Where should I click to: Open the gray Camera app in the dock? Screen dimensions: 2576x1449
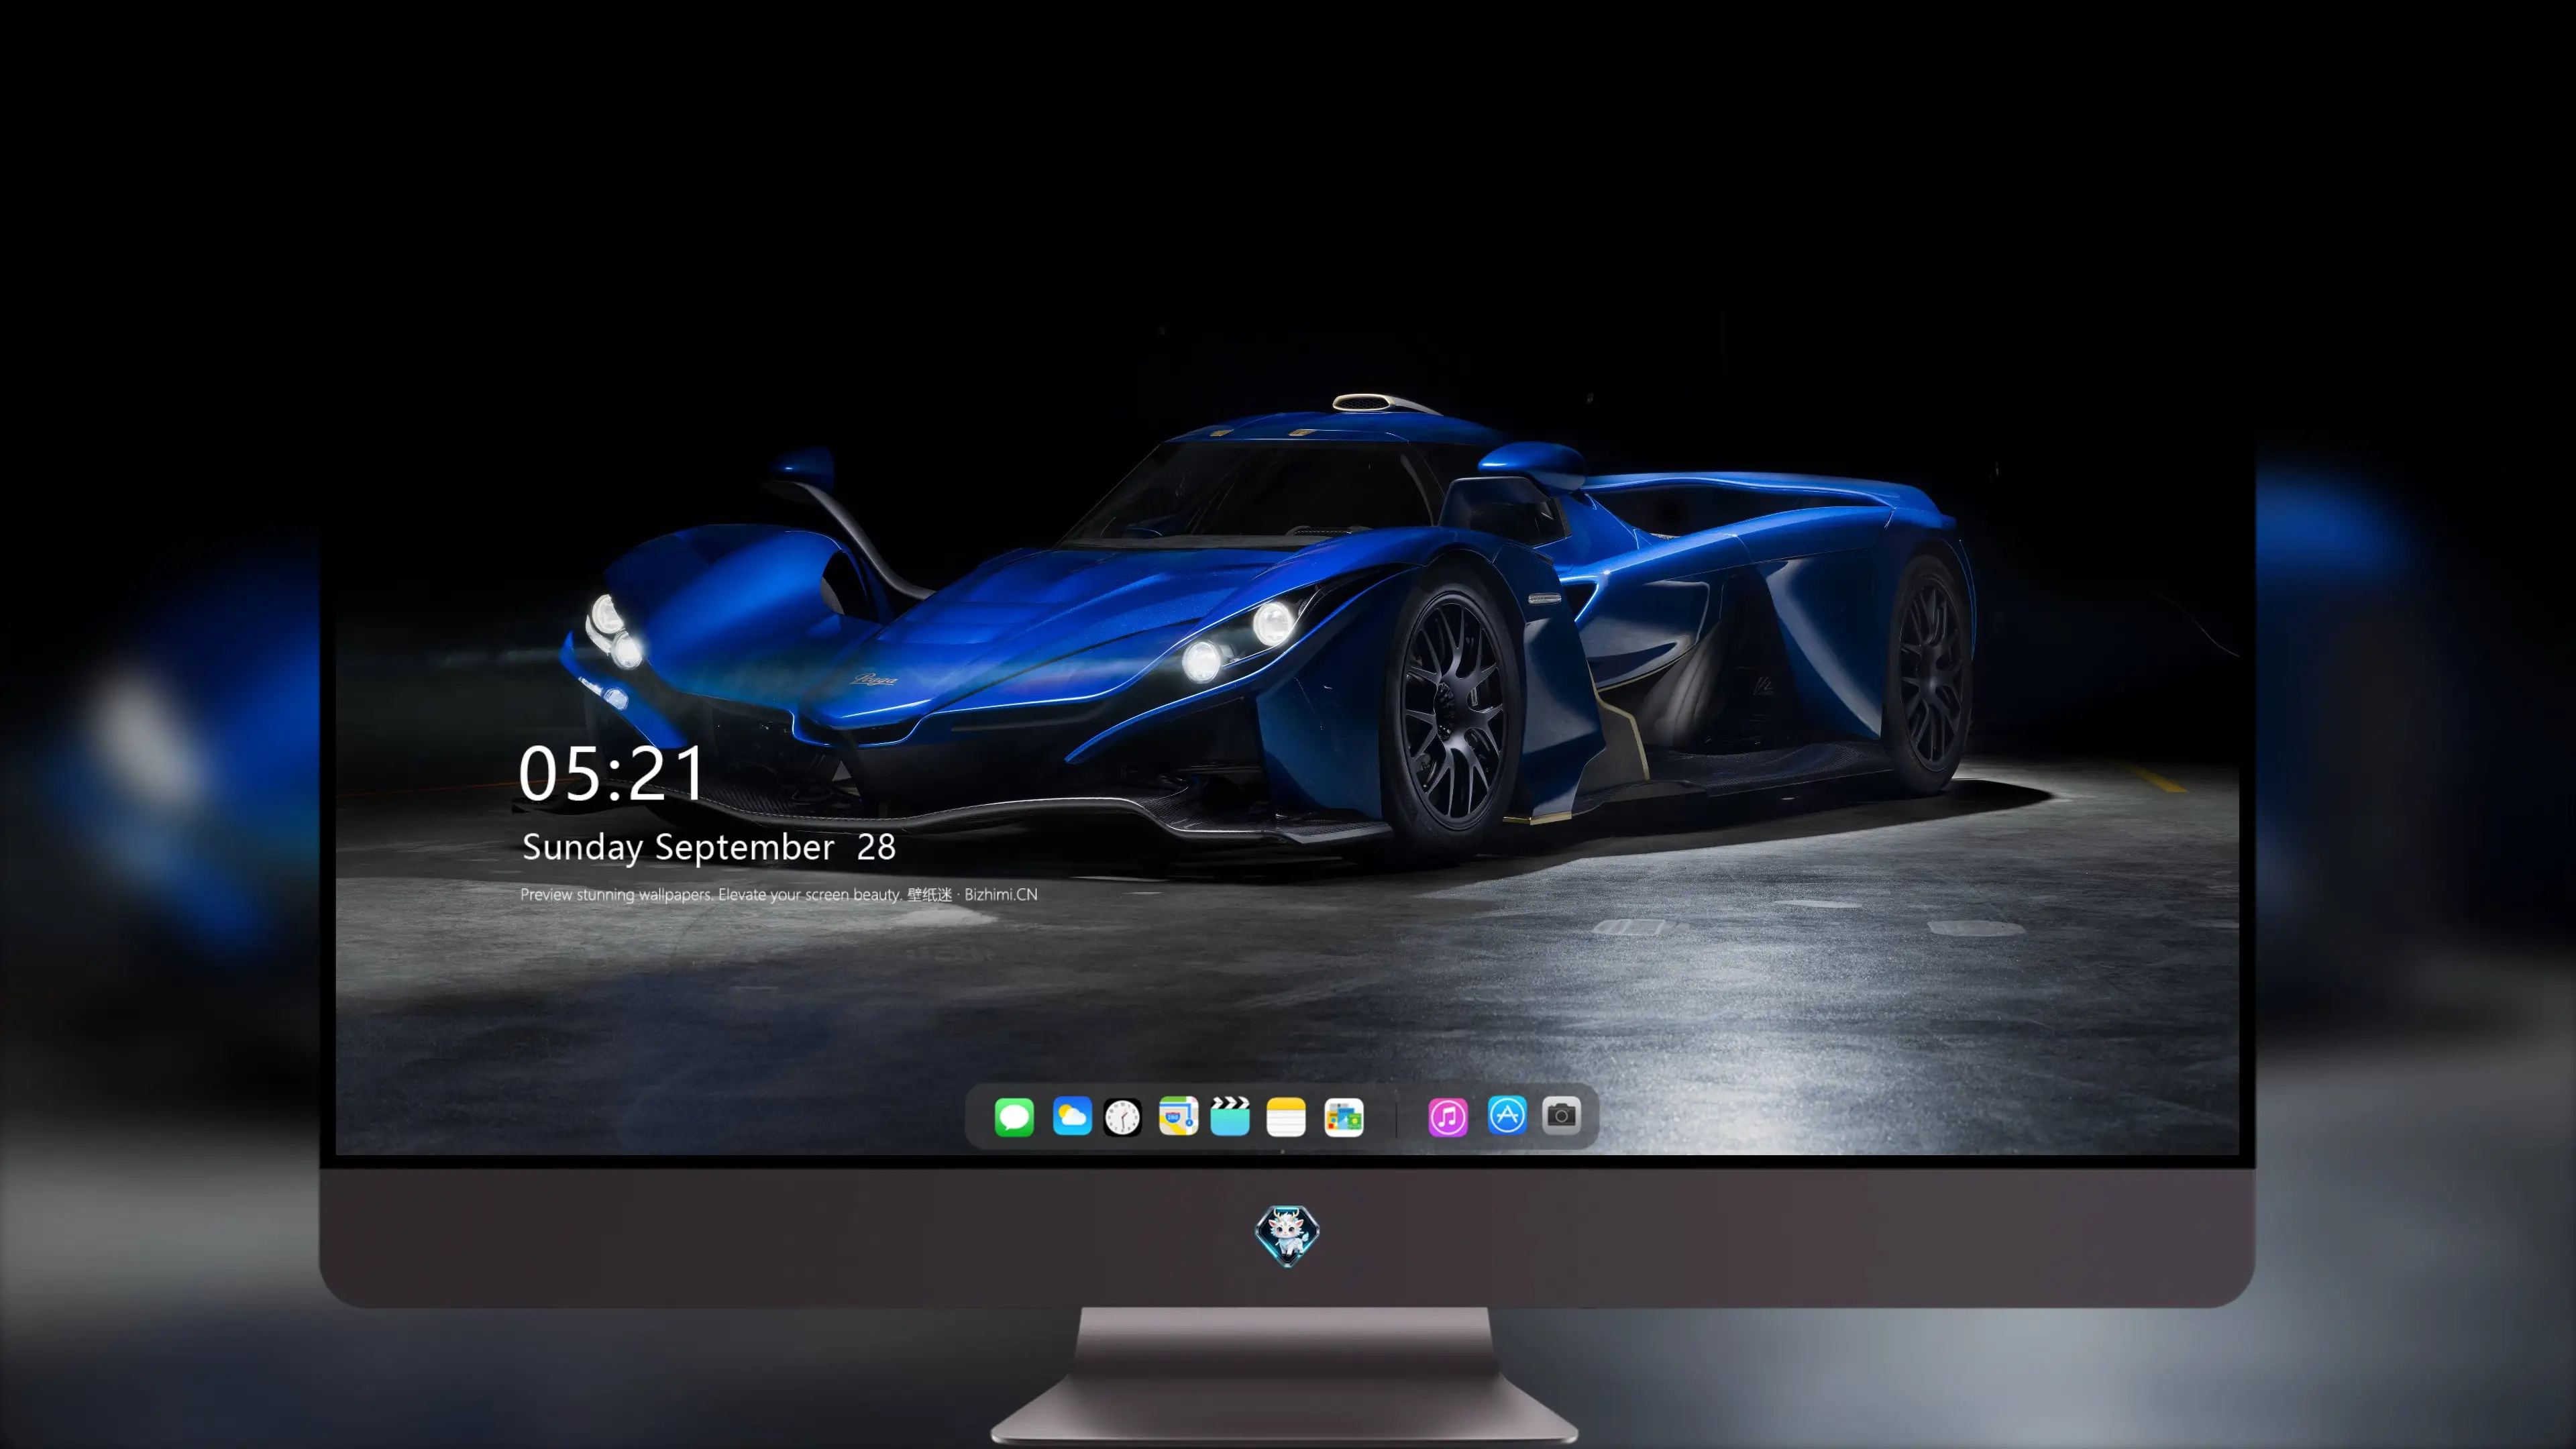[1561, 1115]
